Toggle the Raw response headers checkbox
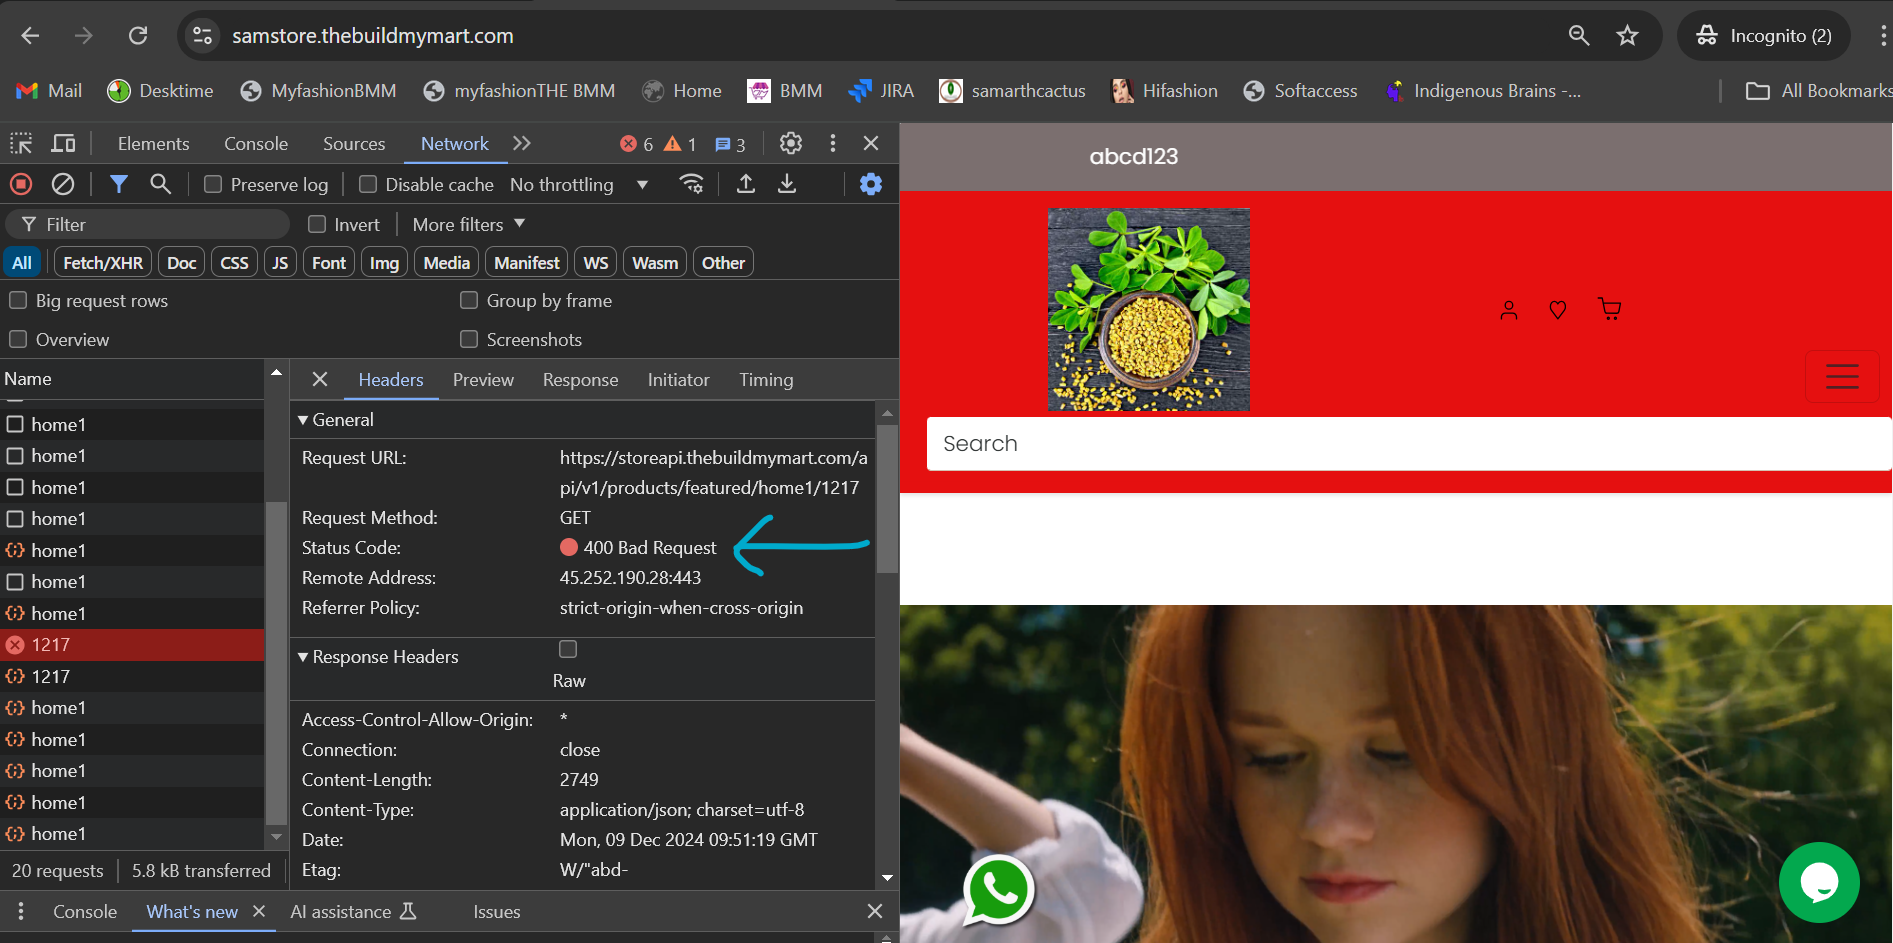1893x943 pixels. click(568, 649)
